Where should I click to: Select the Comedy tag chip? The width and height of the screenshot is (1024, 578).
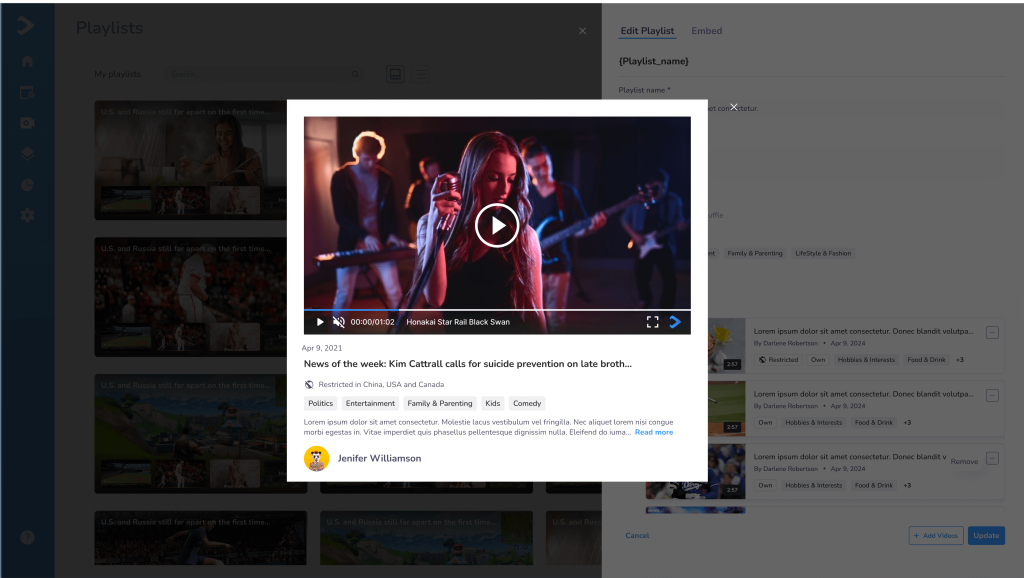coord(527,404)
